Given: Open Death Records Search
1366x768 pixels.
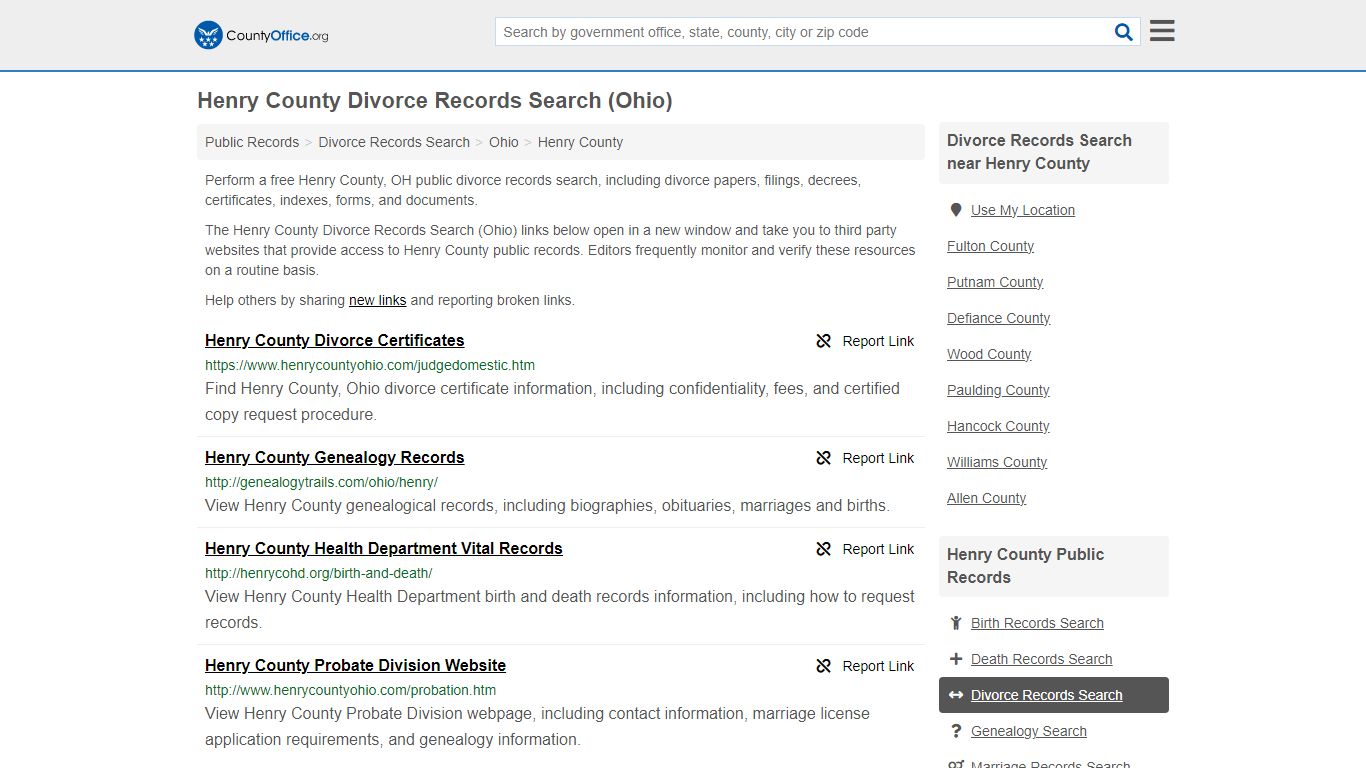Looking at the screenshot, I should tap(1042, 659).
